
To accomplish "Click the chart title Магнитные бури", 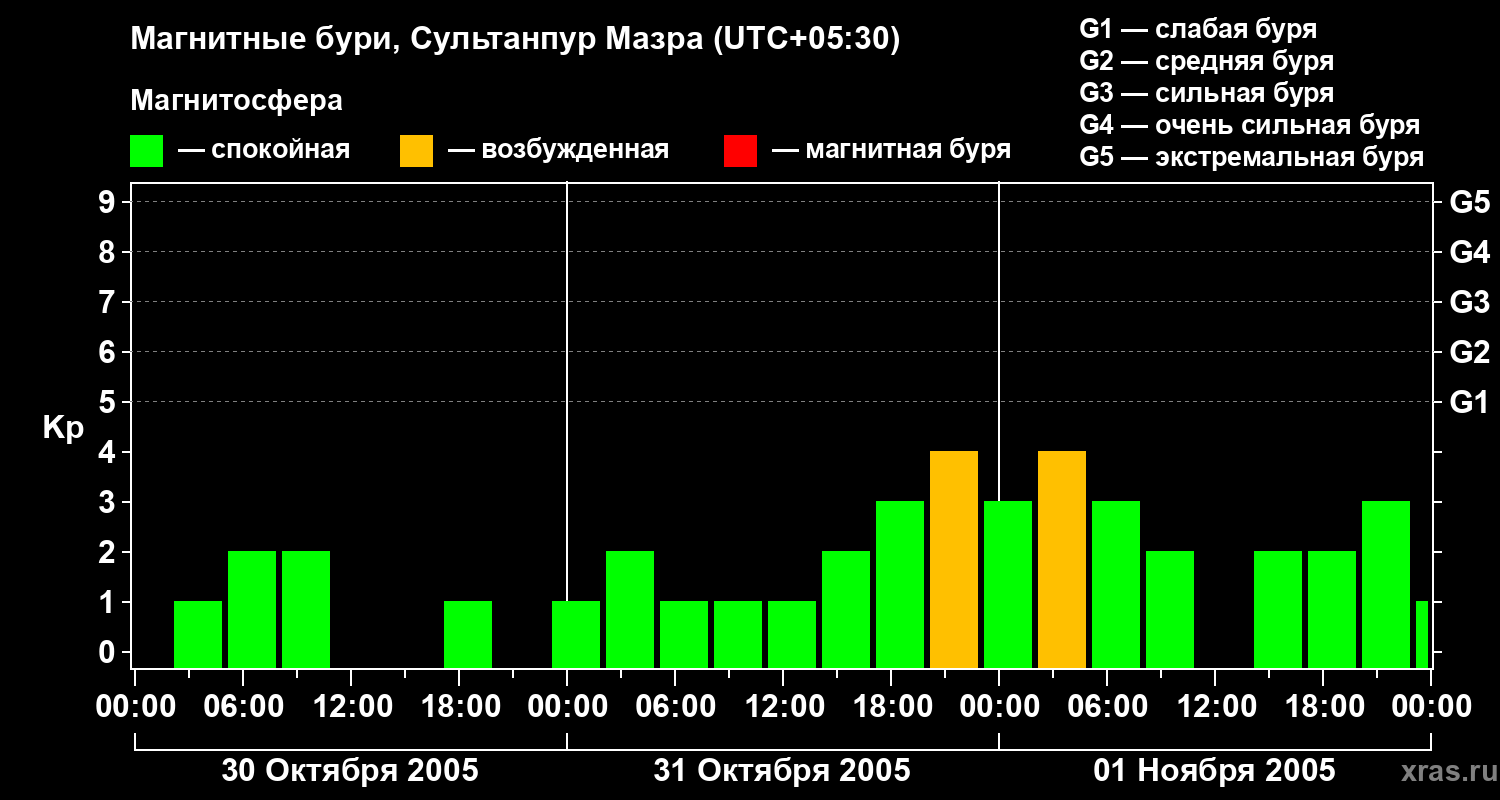I will 265,40.
